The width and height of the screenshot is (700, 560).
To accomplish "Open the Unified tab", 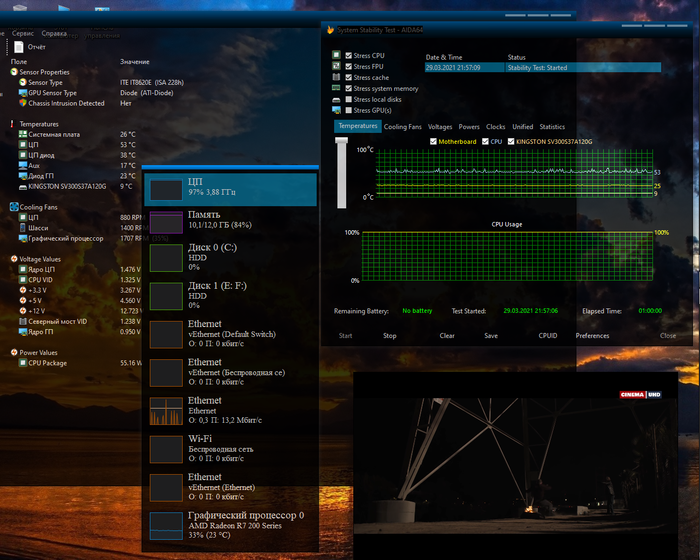I will point(522,127).
